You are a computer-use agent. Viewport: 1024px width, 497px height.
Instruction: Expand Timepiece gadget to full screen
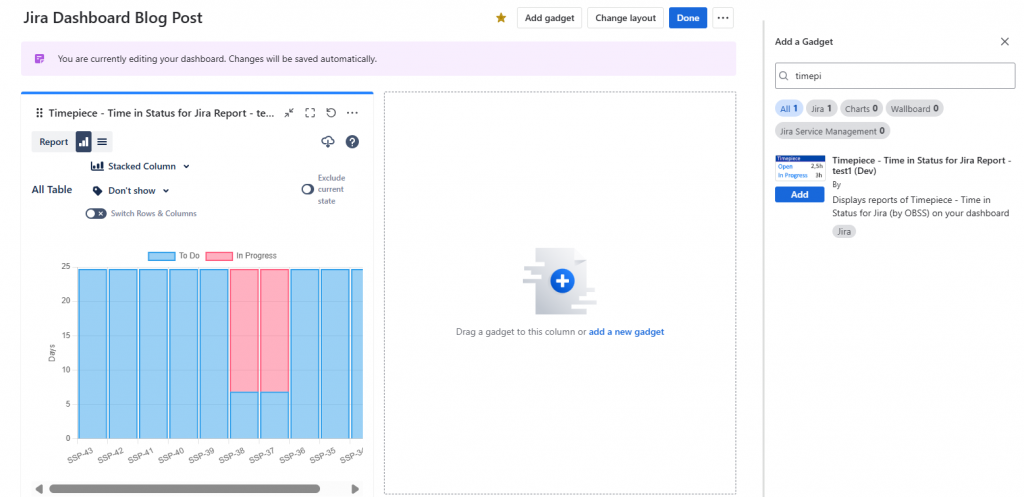tap(310, 113)
